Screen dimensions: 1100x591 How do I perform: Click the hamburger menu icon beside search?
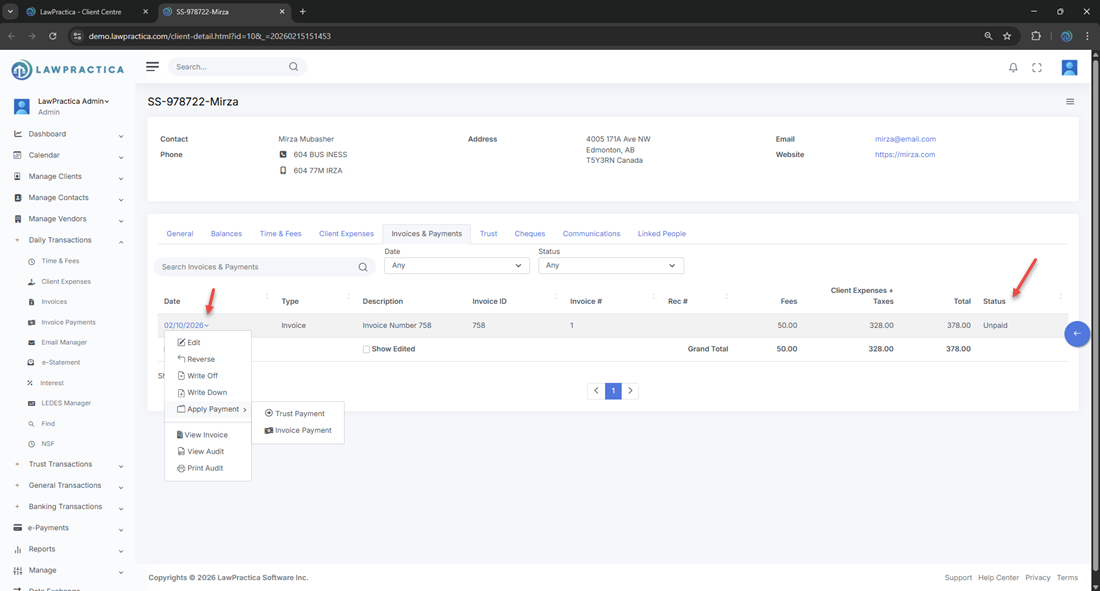152,67
